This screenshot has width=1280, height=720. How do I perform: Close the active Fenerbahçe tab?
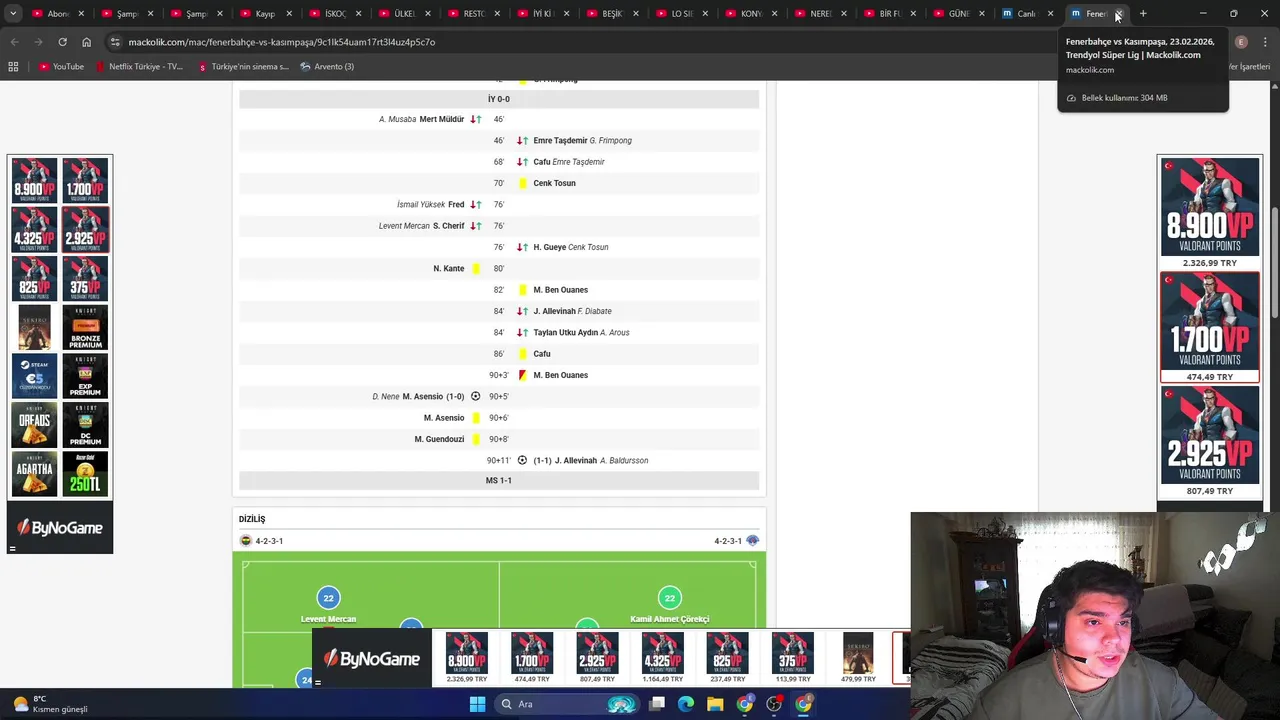pyautogui.click(x=1119, y=14)
